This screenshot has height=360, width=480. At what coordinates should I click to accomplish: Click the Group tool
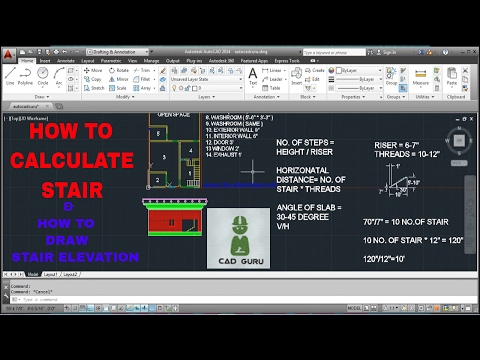click(391, 76)
